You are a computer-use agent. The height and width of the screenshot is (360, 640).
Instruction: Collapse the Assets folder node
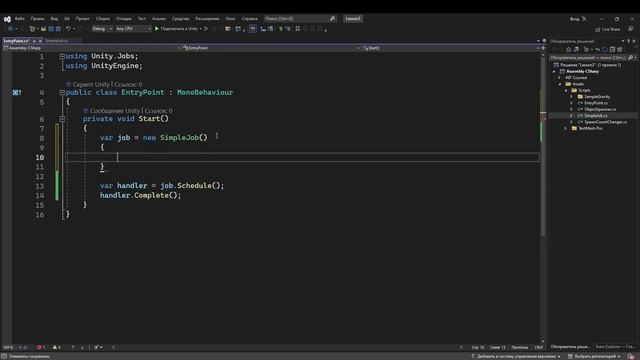(560, 84)
